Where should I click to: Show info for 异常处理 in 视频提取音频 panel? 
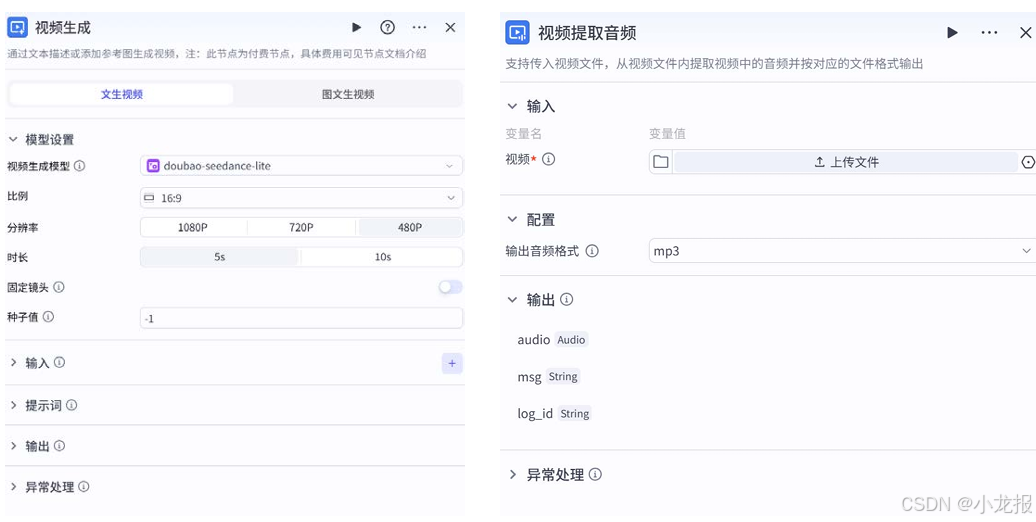[x=595, y=474]
